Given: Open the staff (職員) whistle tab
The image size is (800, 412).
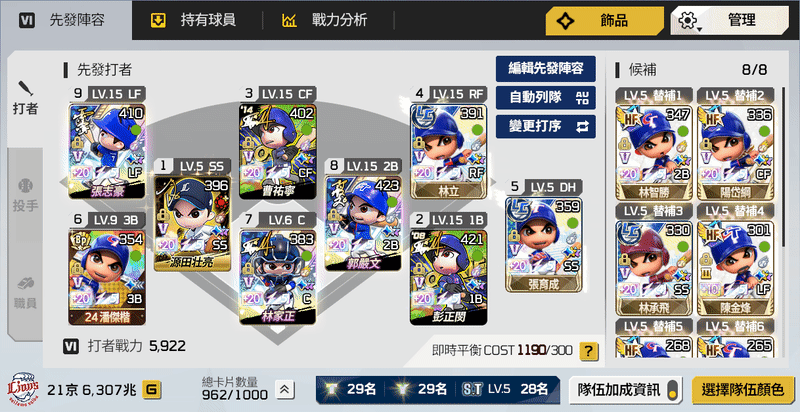Looking at the screenshot, I should click(25, 293).
